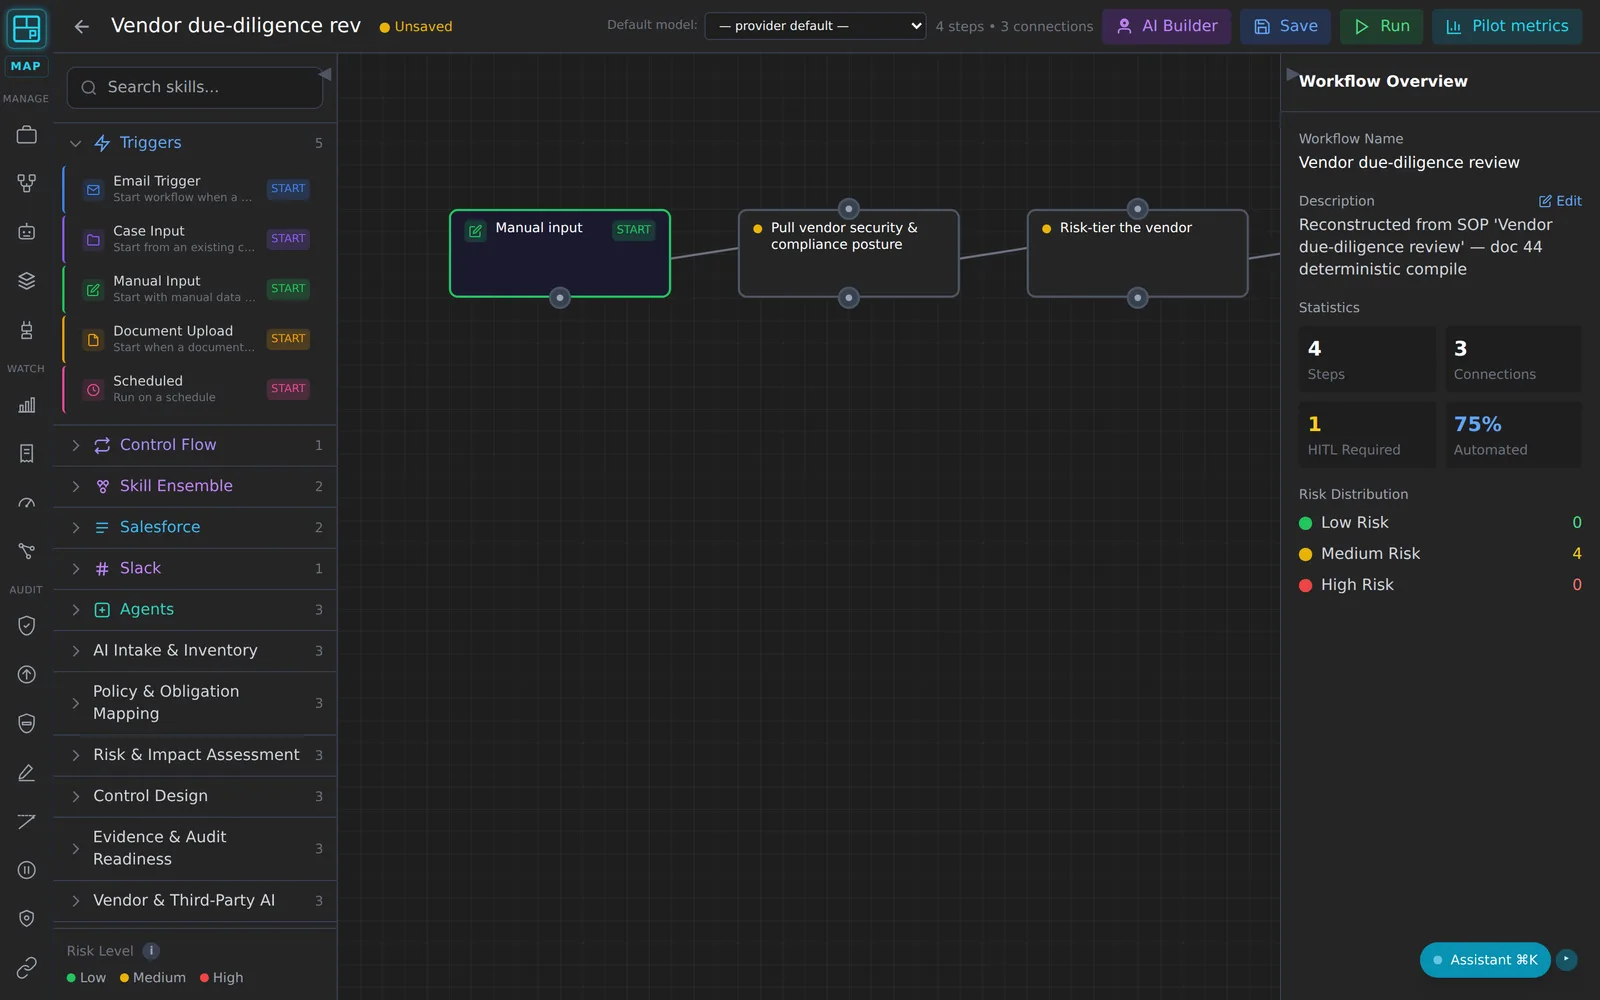
Task: Click the bottom connector of Manual input node
Action: pyautogui.click(x=560, y=298)
